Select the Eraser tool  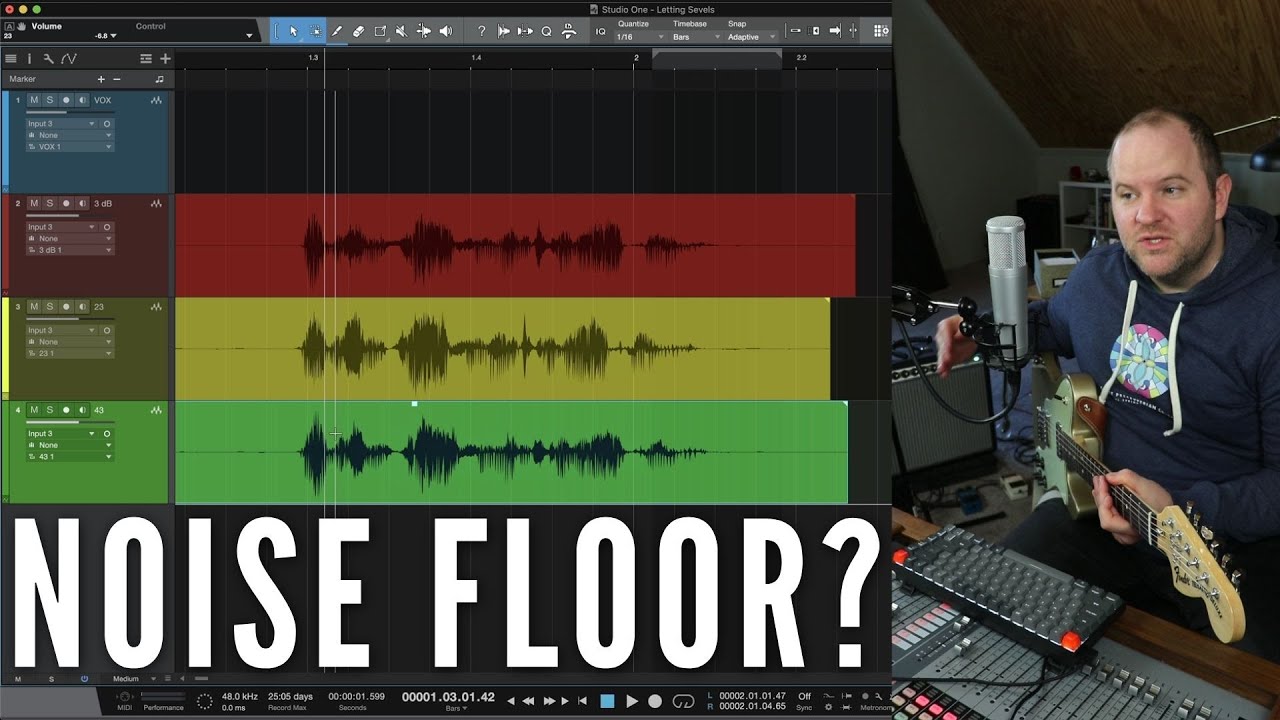[x=359, y=31]
